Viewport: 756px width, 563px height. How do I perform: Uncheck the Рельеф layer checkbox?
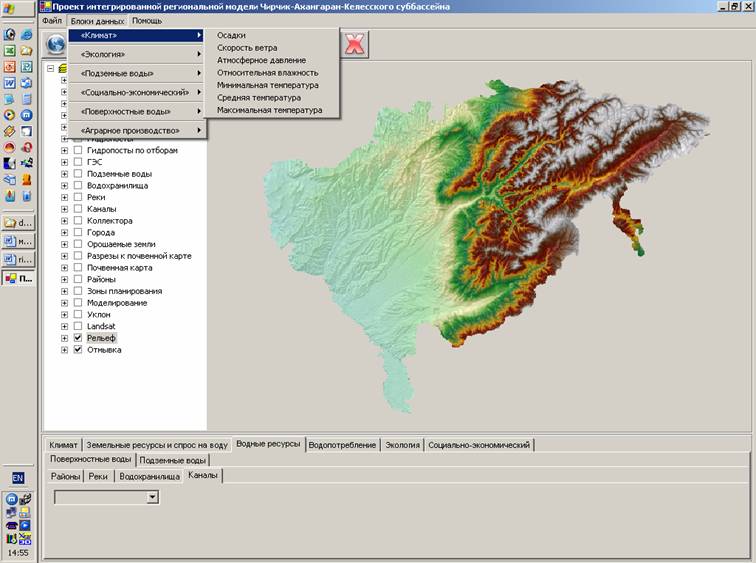78,338
